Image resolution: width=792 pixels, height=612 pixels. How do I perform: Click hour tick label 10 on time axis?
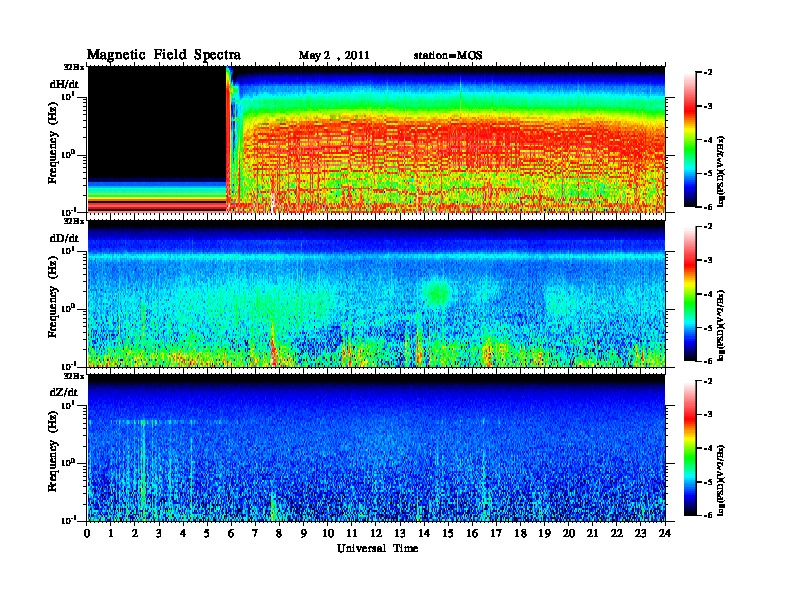pyautogui.click(x=328, y=534)
